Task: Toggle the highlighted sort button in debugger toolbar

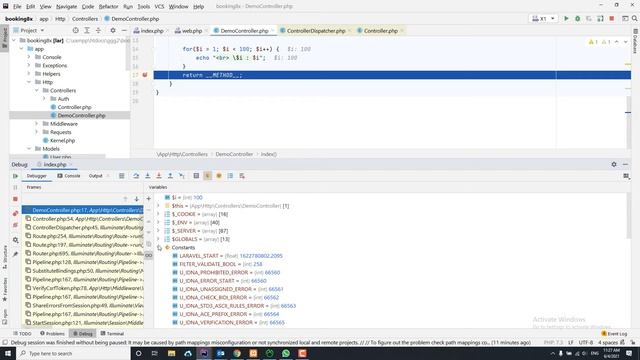Action: pos(207,176)
